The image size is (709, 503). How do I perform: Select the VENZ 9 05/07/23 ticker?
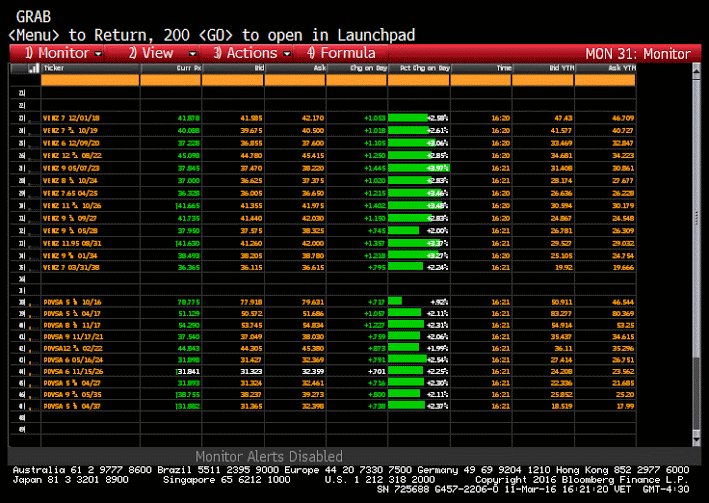[71, 168]
